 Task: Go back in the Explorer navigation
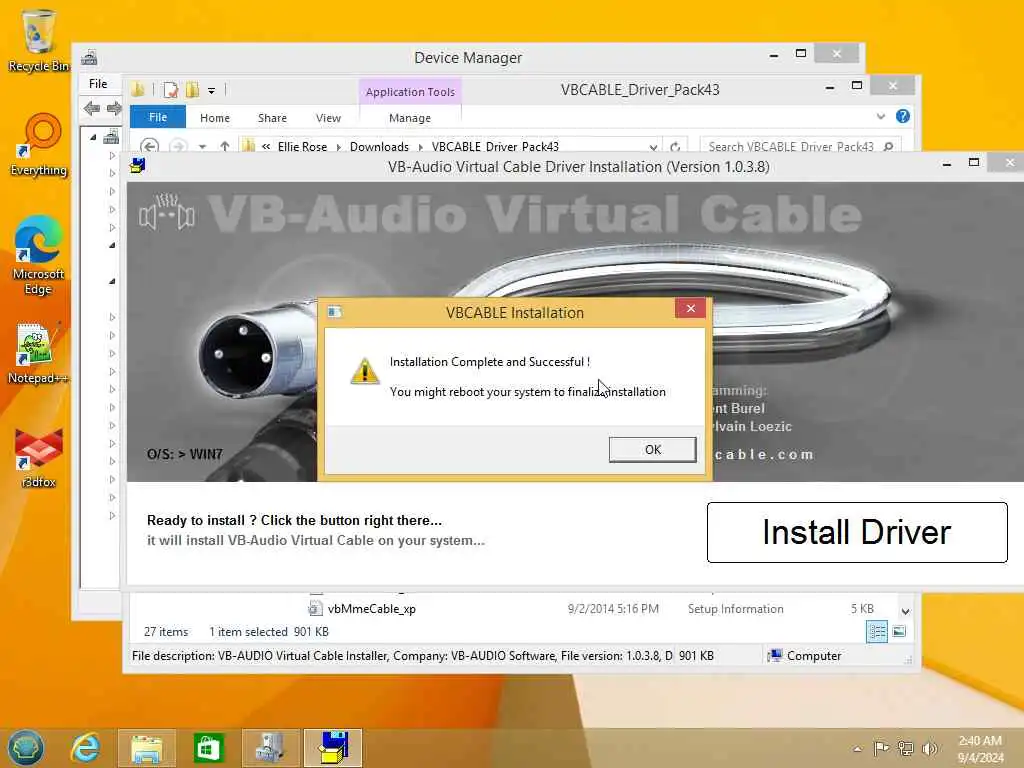tap(150, 146)
